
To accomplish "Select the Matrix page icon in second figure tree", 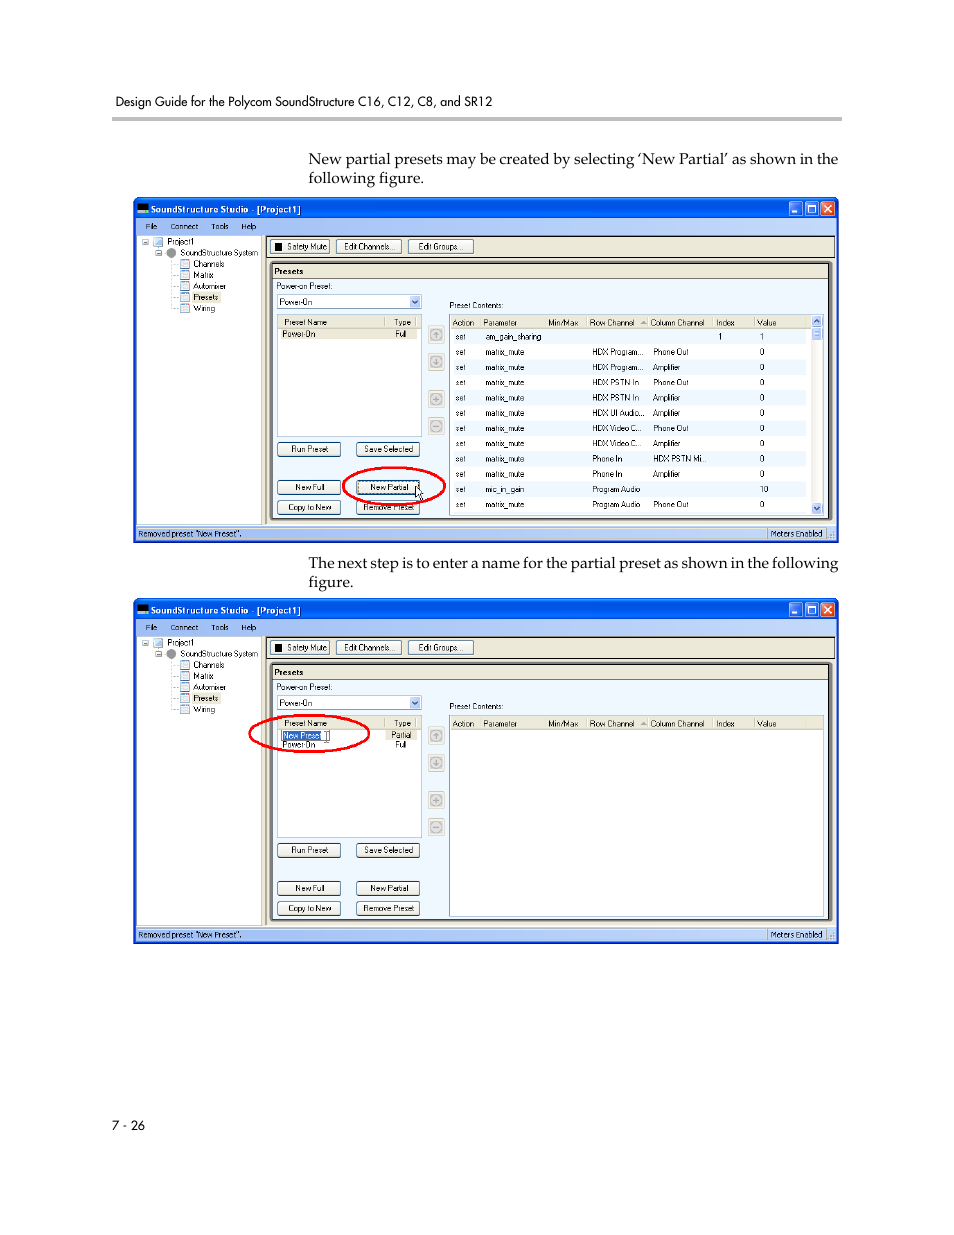I will (x=185, y=676).
